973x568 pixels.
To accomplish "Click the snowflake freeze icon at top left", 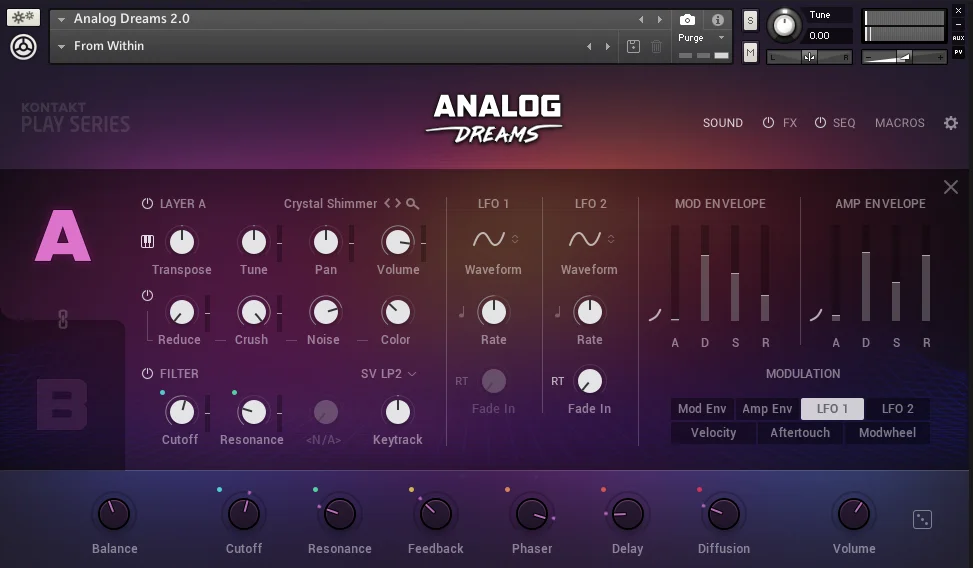I will tap(24, 17).
